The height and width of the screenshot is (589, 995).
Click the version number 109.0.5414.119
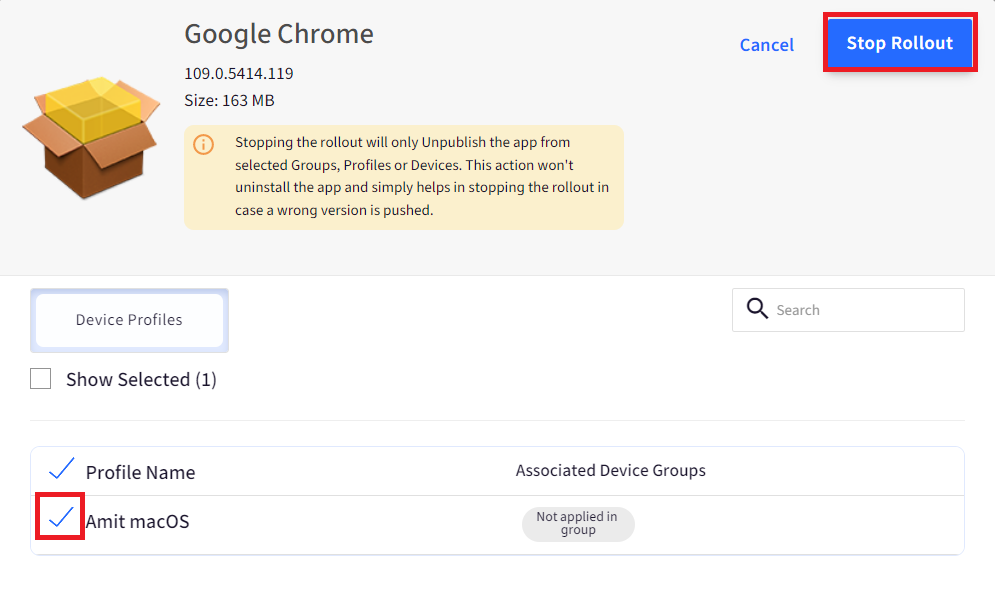click(x=239, y=74)
